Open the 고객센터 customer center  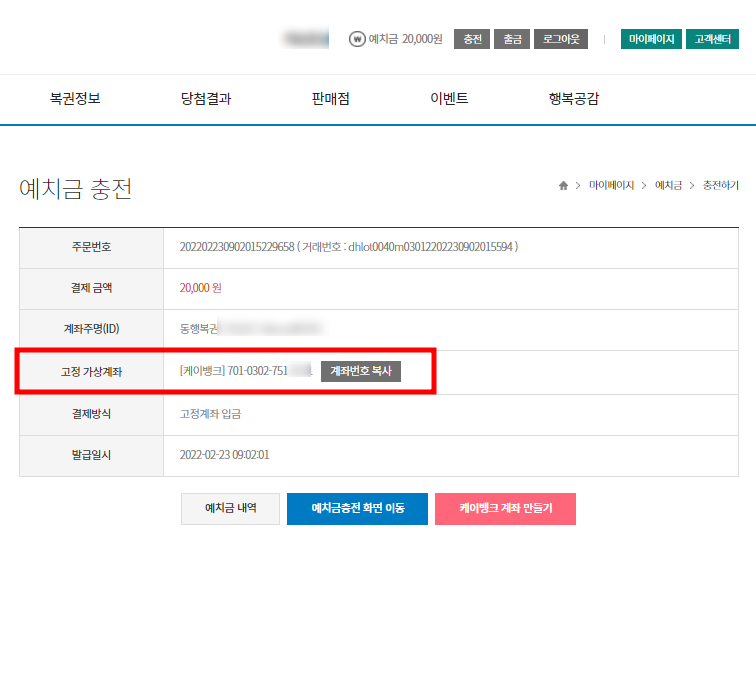(x=712, y=39)
